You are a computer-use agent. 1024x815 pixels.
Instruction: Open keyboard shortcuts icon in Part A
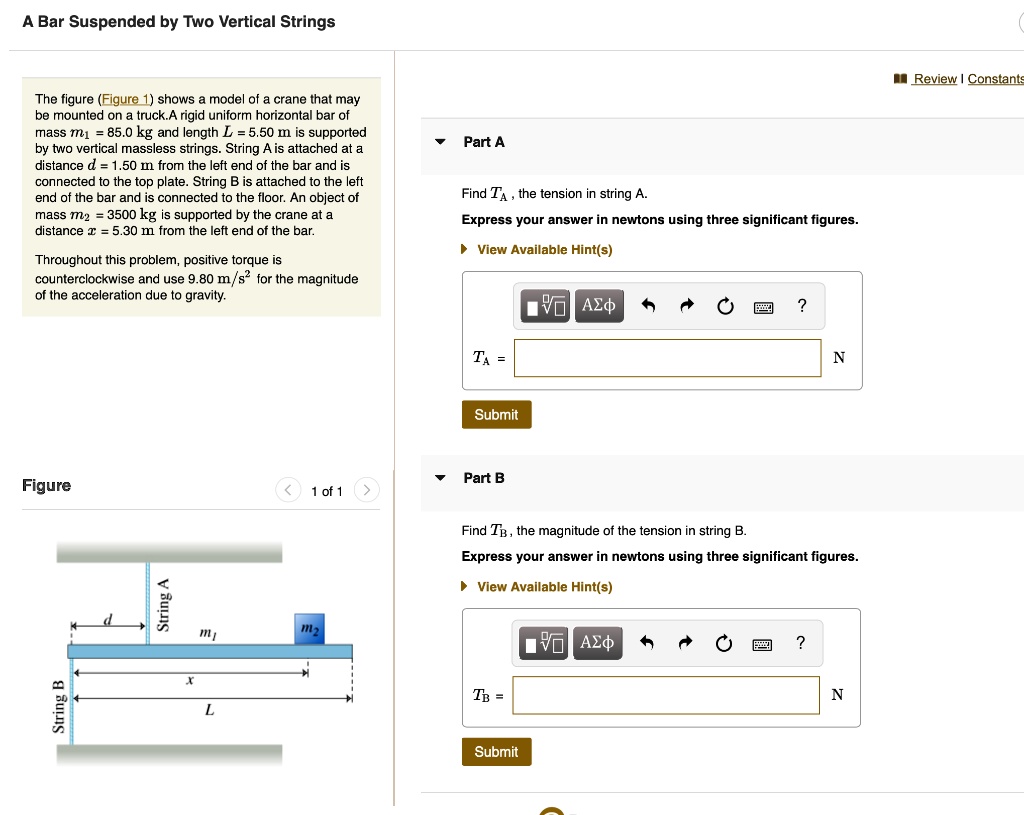pos(763,307)
